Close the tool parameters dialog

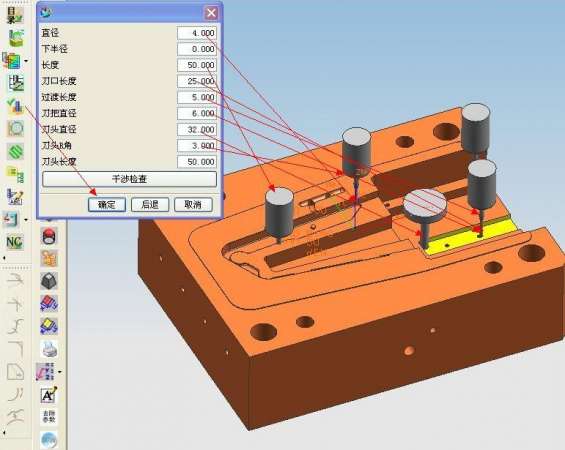point(212,13)
